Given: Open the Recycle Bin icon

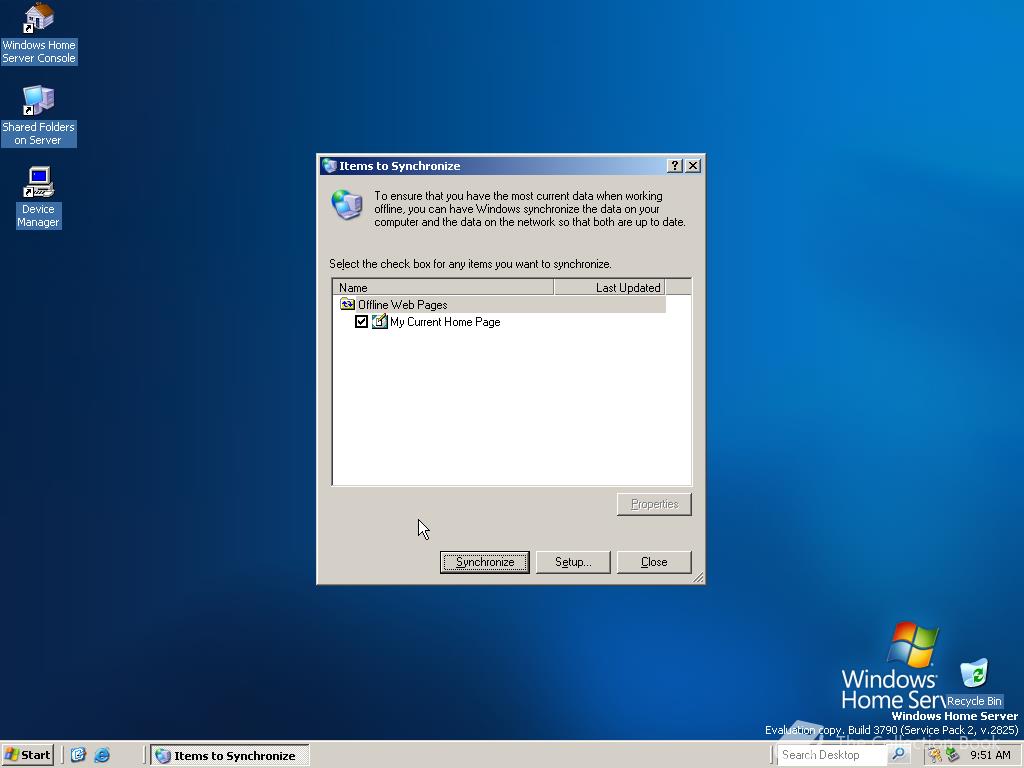Looking at the screenshot, I should (974, 683).
